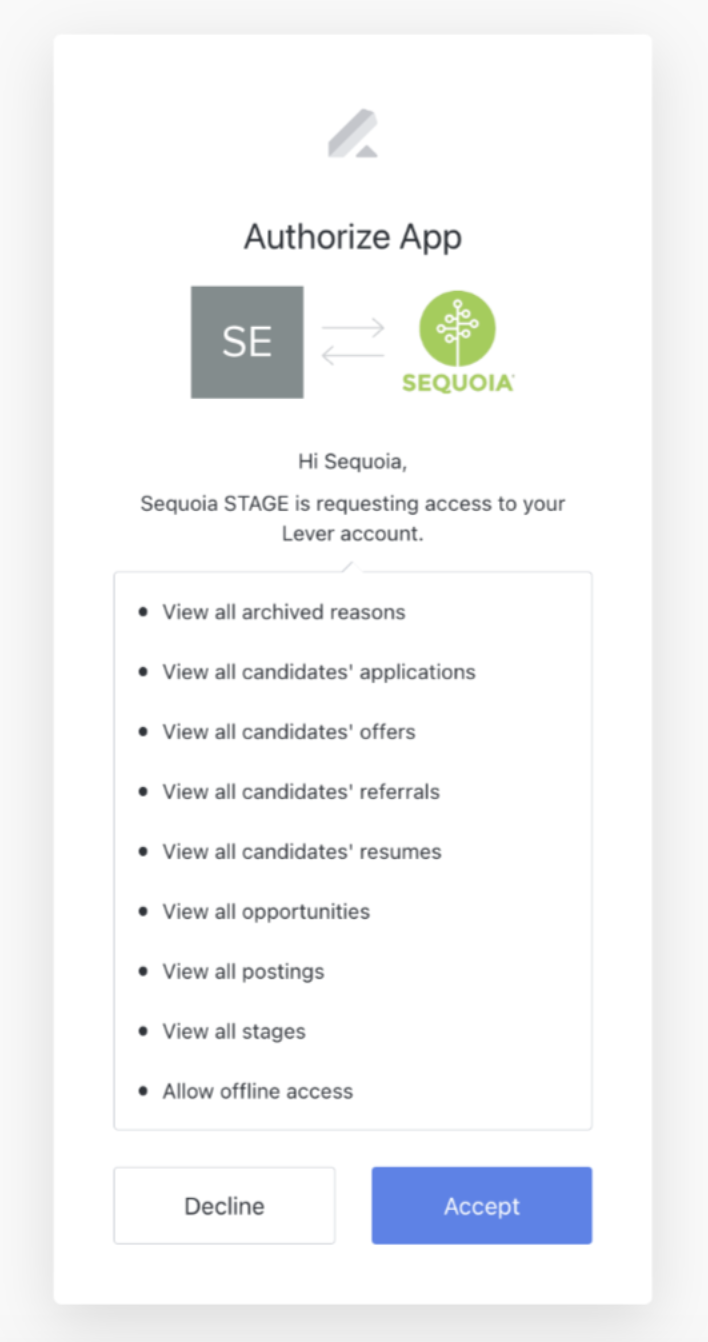Viewport: 708px width, 1342px height.
Task: Click the bidirectional exchange arrows icon
Action: pos(354,338)
